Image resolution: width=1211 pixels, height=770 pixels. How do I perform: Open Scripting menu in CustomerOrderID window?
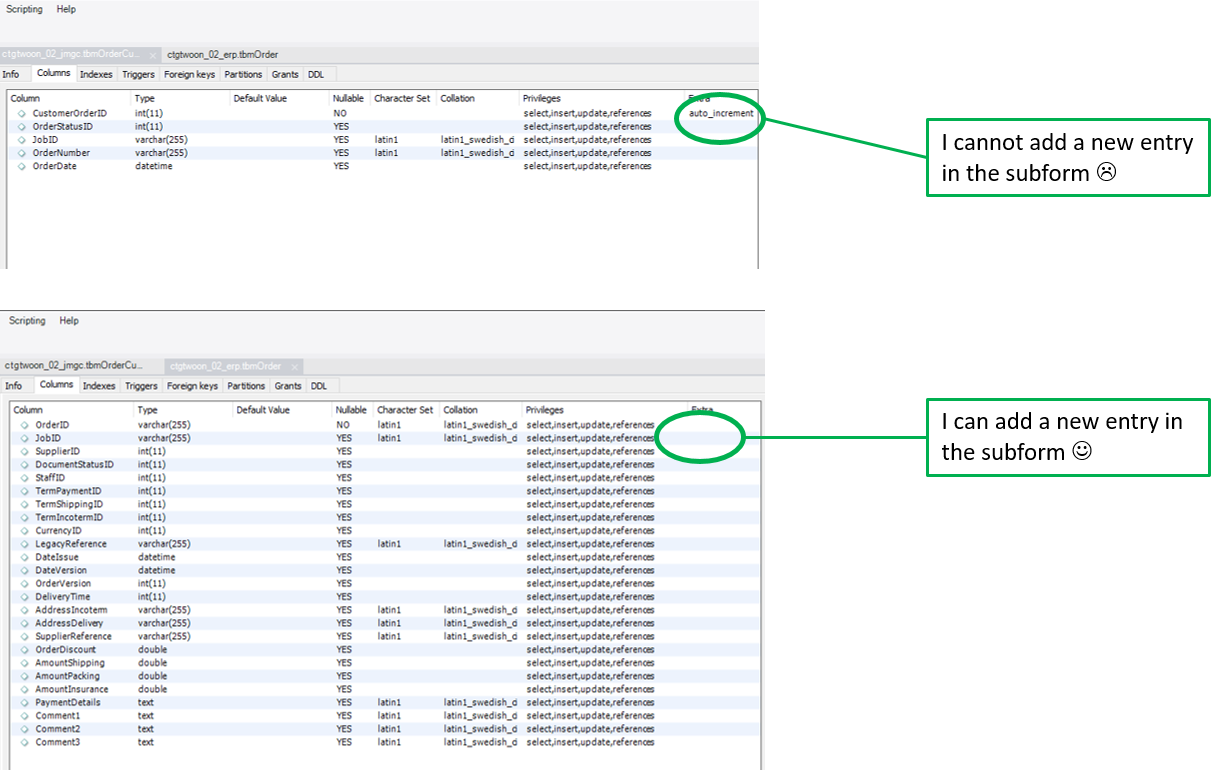click(25, 9)
